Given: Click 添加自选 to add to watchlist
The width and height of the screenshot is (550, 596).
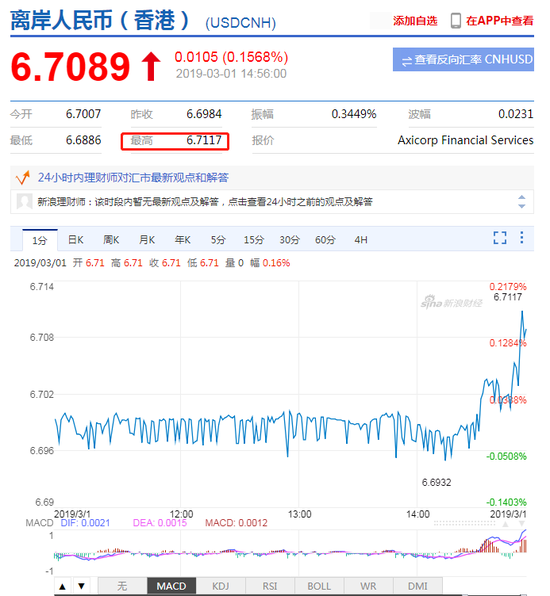Looking at the screenshot, I should point(415,21).
